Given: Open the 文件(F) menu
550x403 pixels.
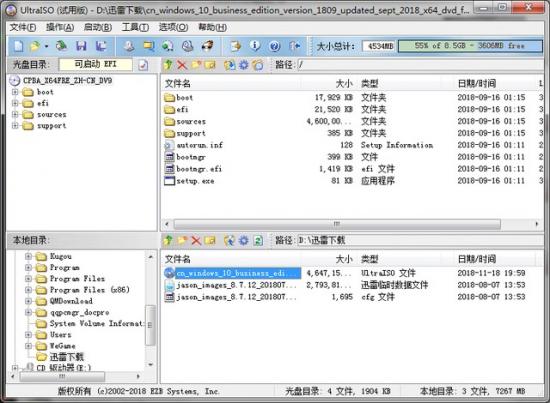Looking at the screenshot, I should [x=23, y=27].
